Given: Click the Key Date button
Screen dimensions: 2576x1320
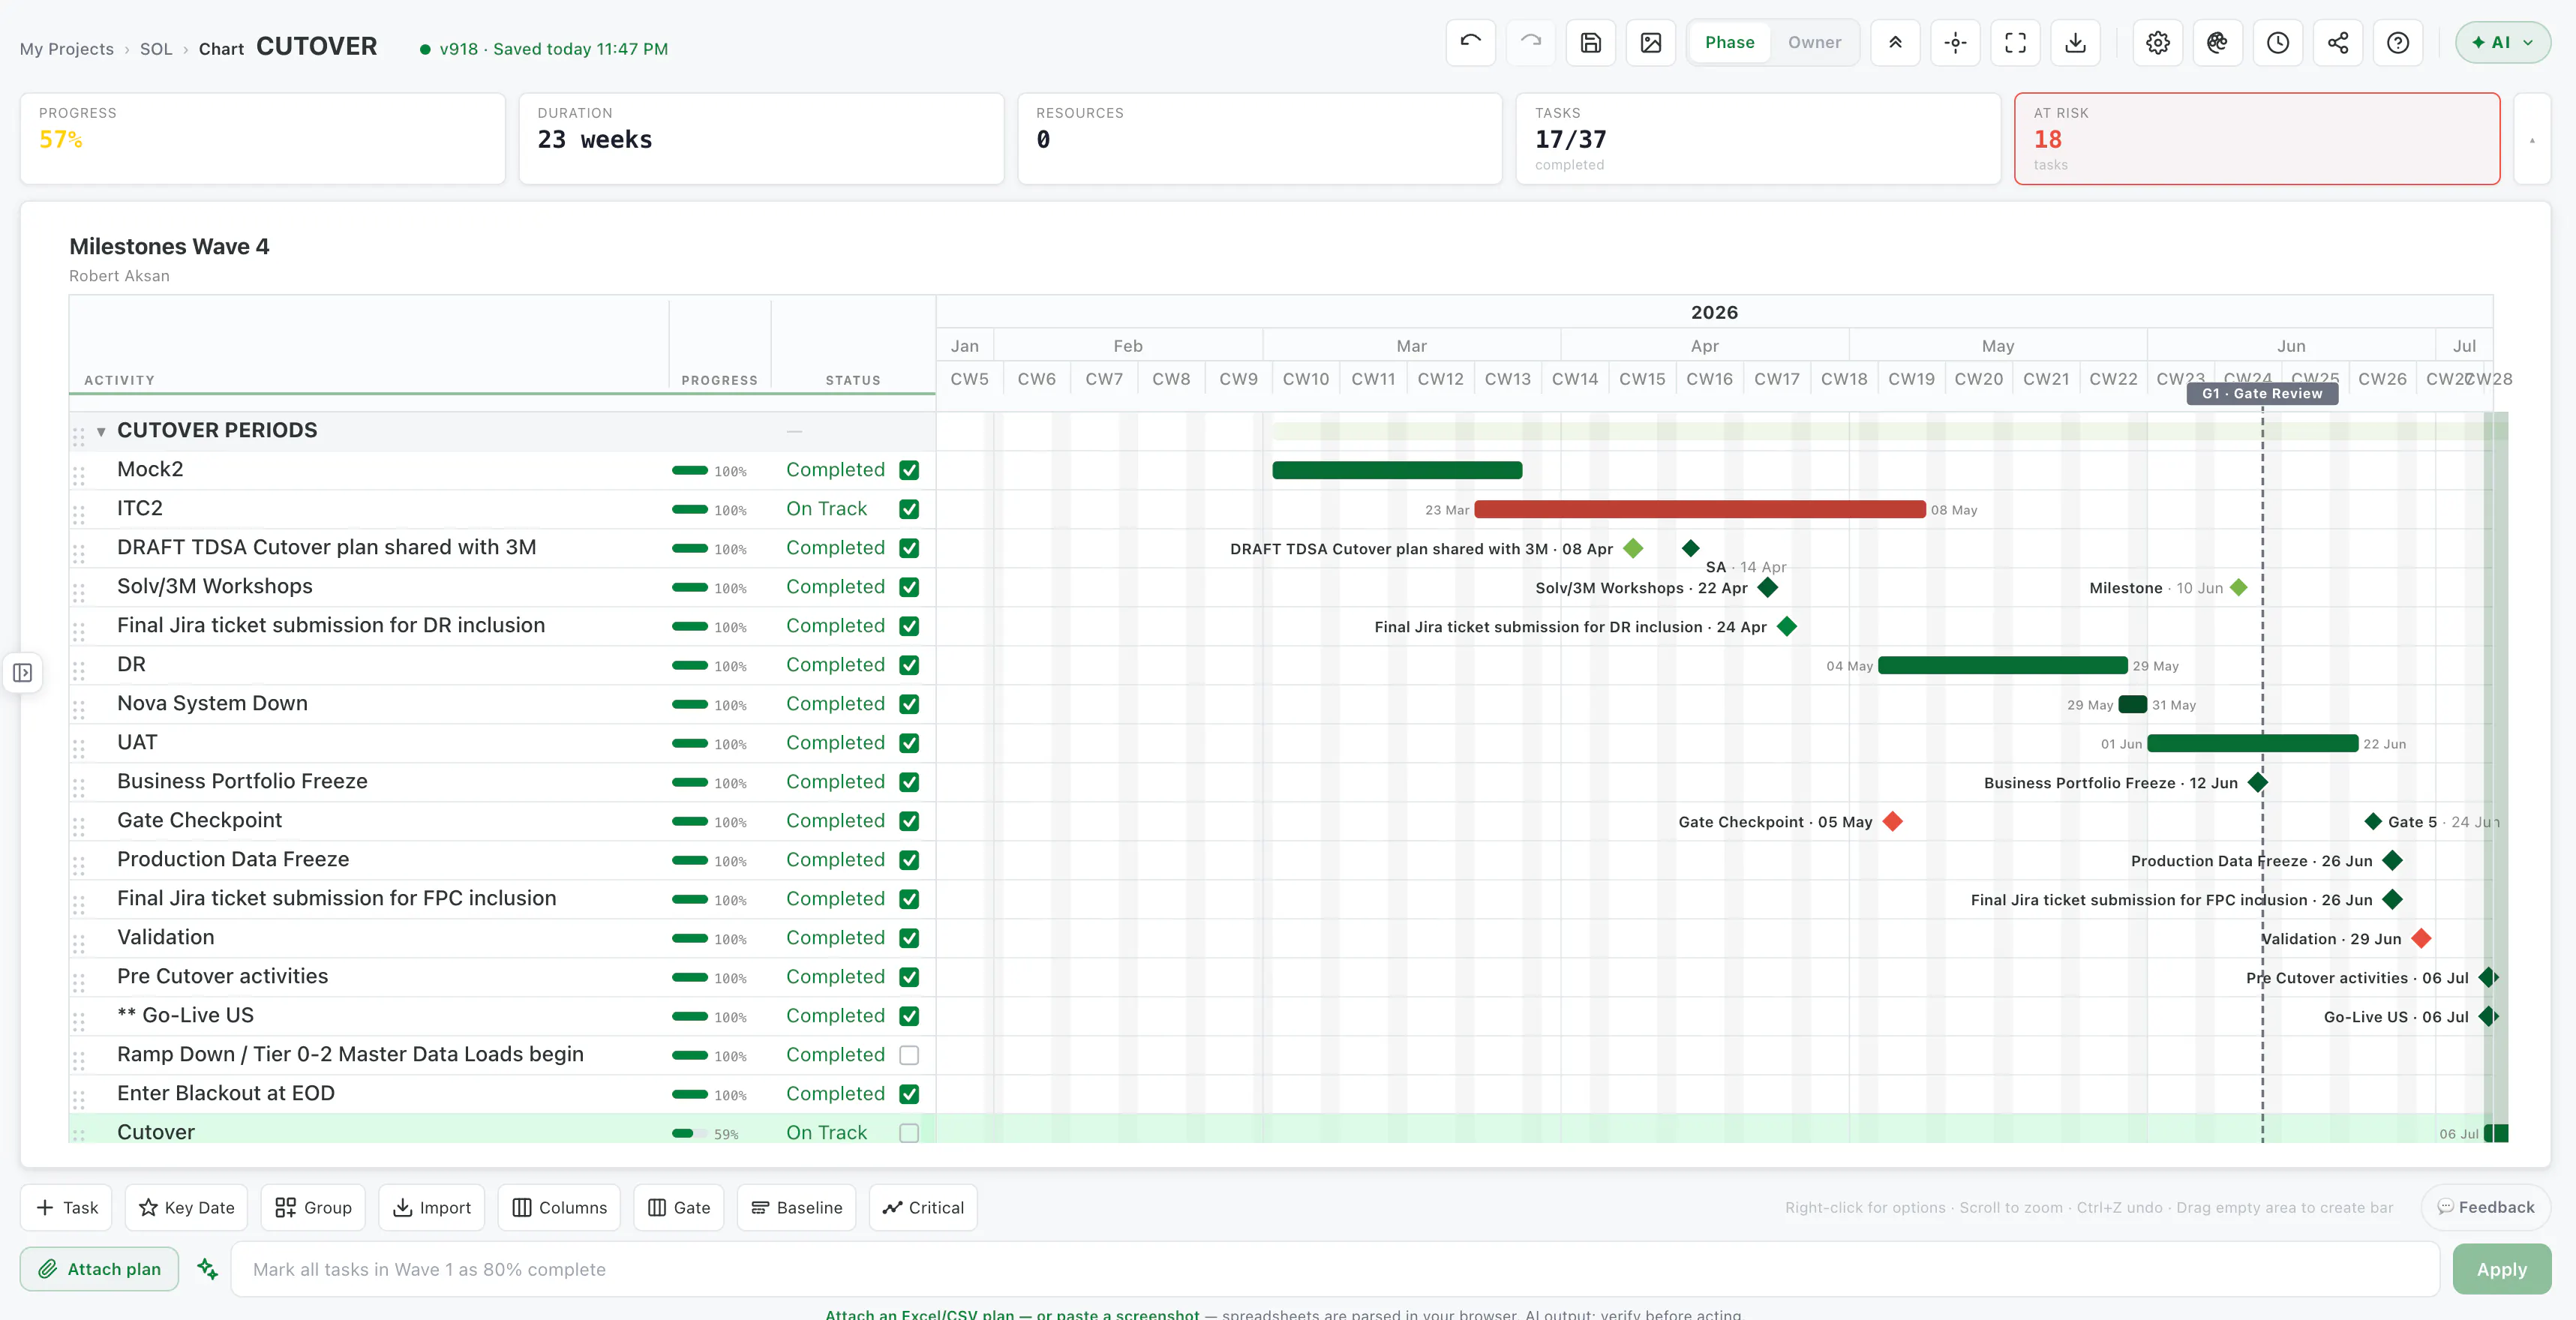Looking at the screenshot, I should click(x=186, y=1207).
